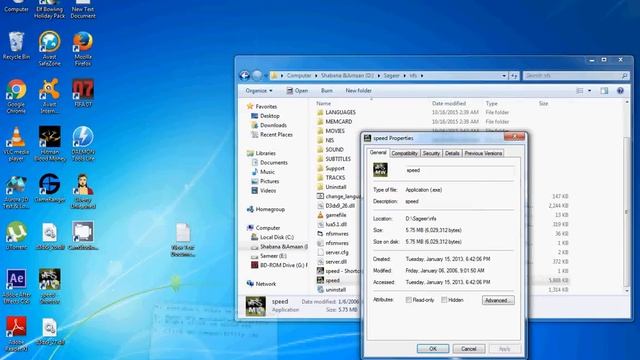Open the Previous Versions tab
The height and width of the screenshot is (360, 640).
click(x=483, y=153)
